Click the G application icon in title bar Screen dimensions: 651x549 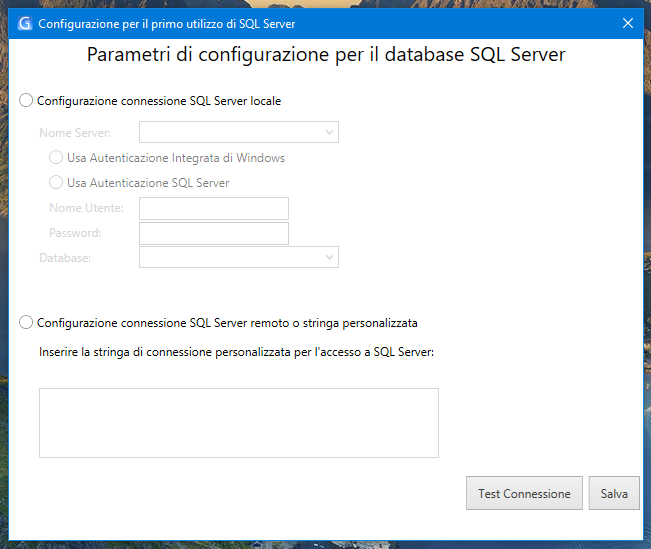tap(25, 24)
